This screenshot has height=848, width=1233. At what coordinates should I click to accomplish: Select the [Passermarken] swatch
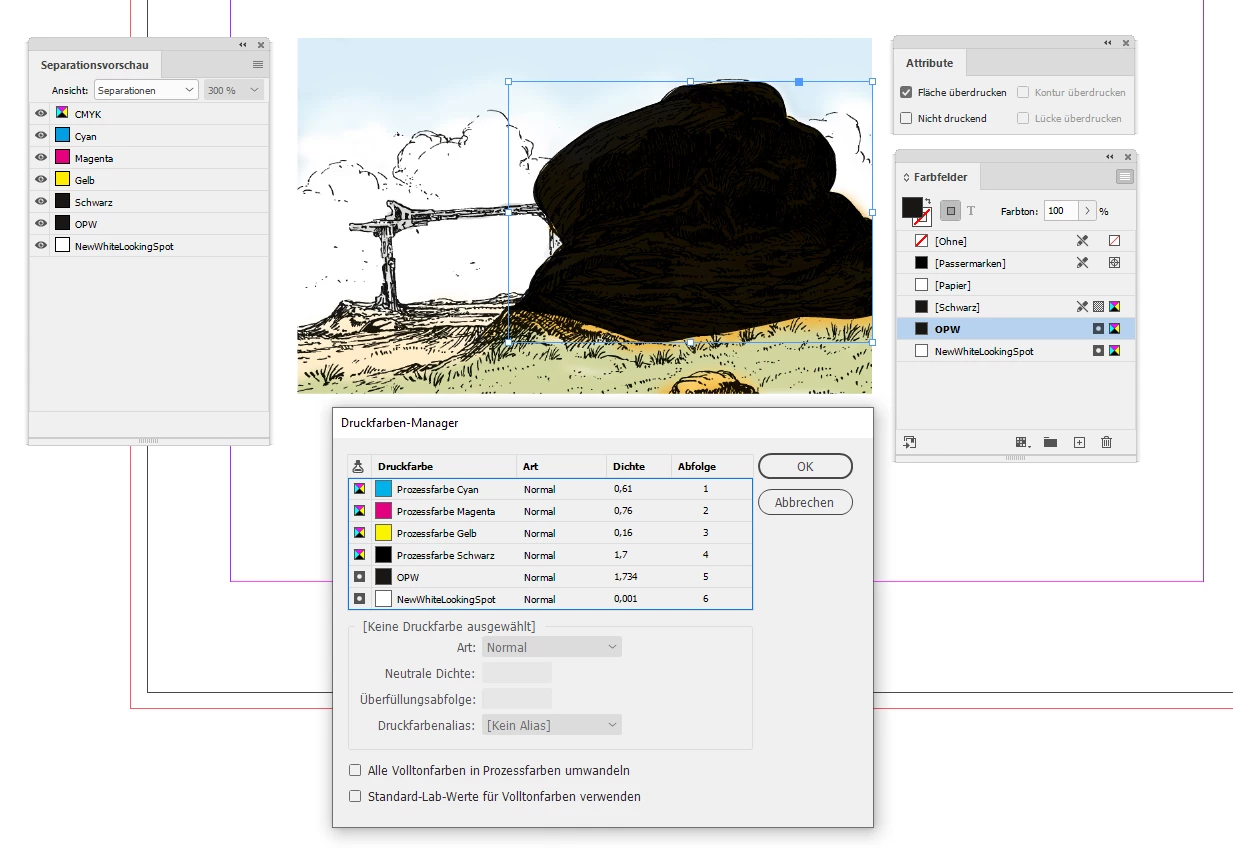tap(1017, 263)
